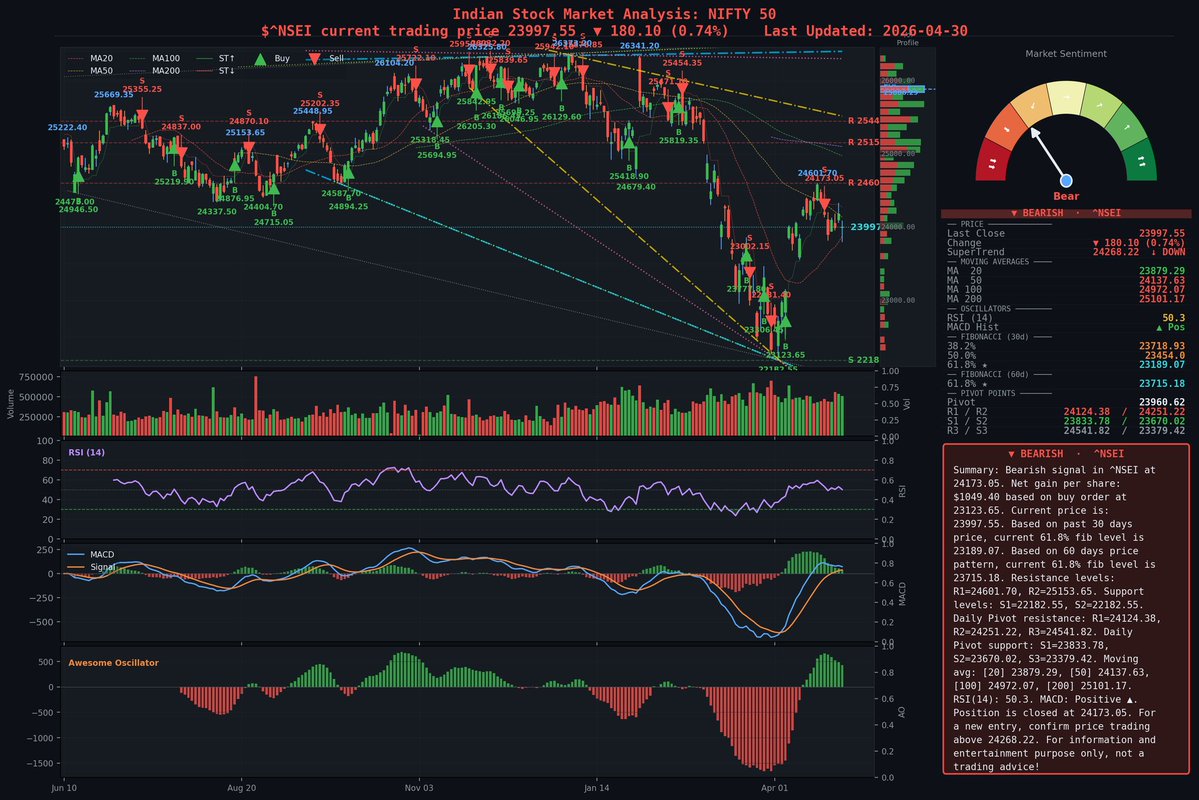This screenshot has width=1199, height=800.
Task: Click the RSI (14) panel label
Action: click(x=86, y=452)
